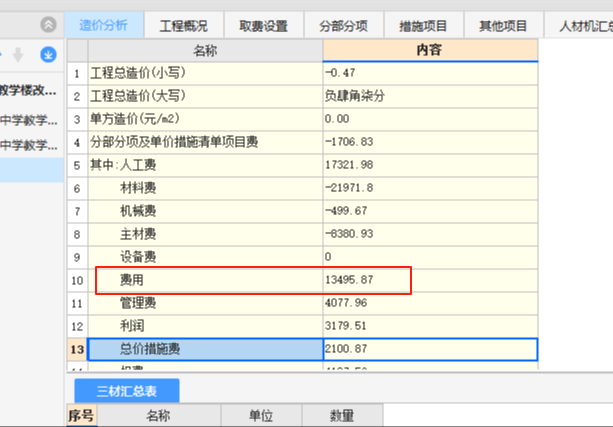Click the 2100.87 value cell
Viewport: 613px width, 427px height.
coord(430,349)
